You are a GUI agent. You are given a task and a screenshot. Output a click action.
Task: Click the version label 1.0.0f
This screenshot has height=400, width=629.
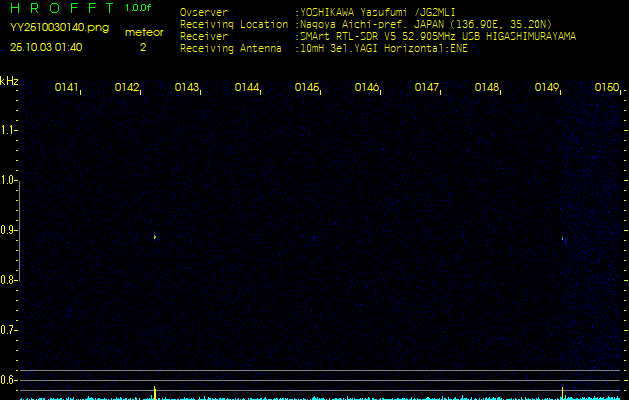tap(138, 8)
